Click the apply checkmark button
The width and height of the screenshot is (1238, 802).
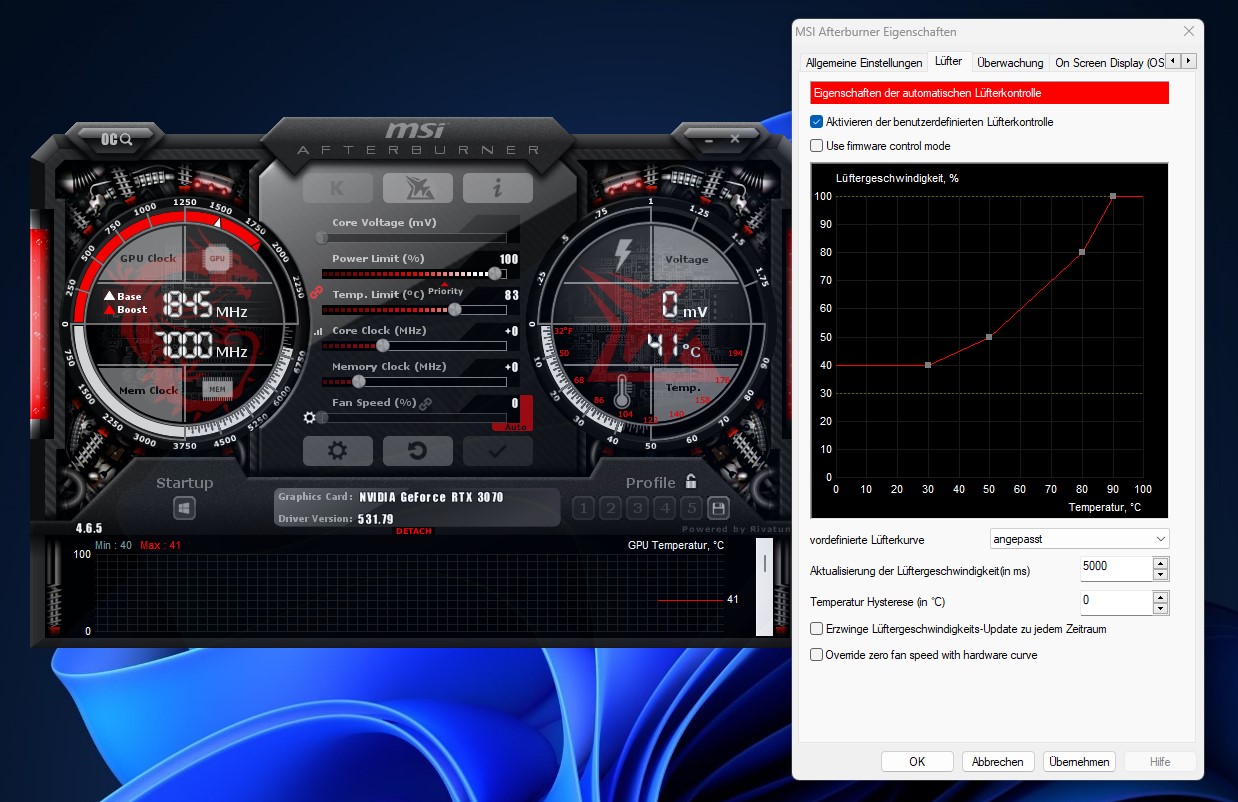(x=497, y=451)
